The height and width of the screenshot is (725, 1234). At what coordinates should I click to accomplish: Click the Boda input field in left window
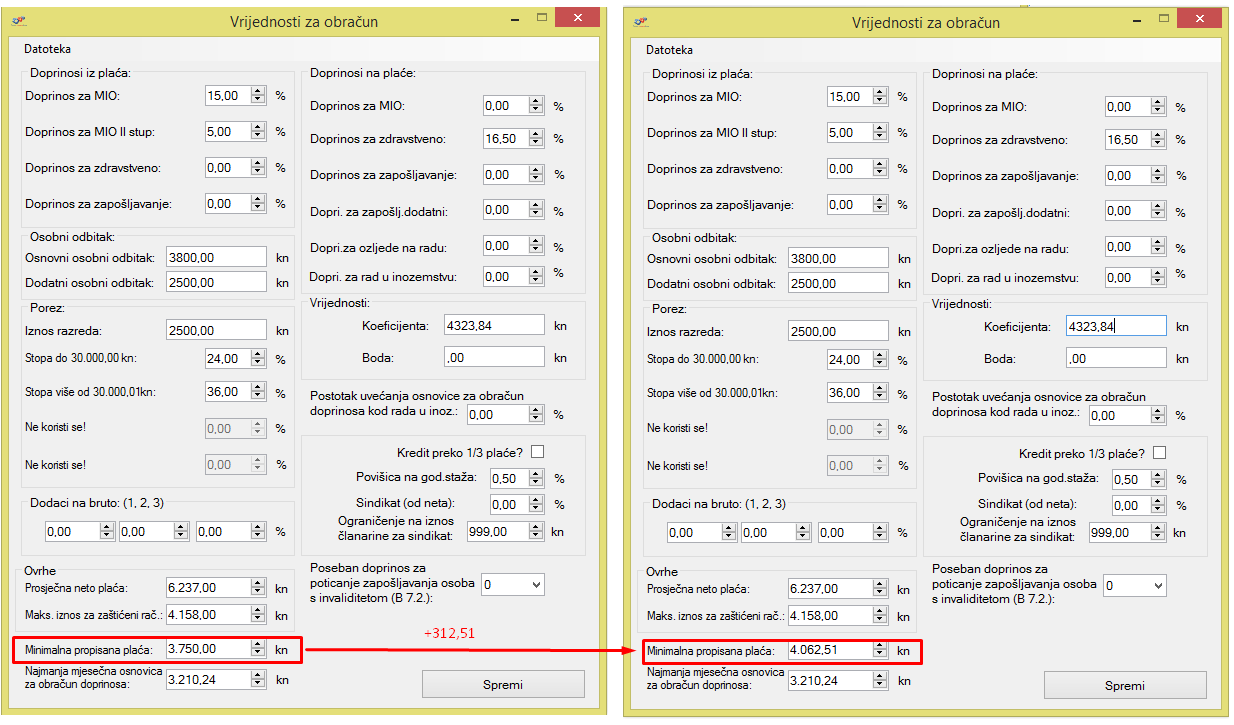coord(494,357)
